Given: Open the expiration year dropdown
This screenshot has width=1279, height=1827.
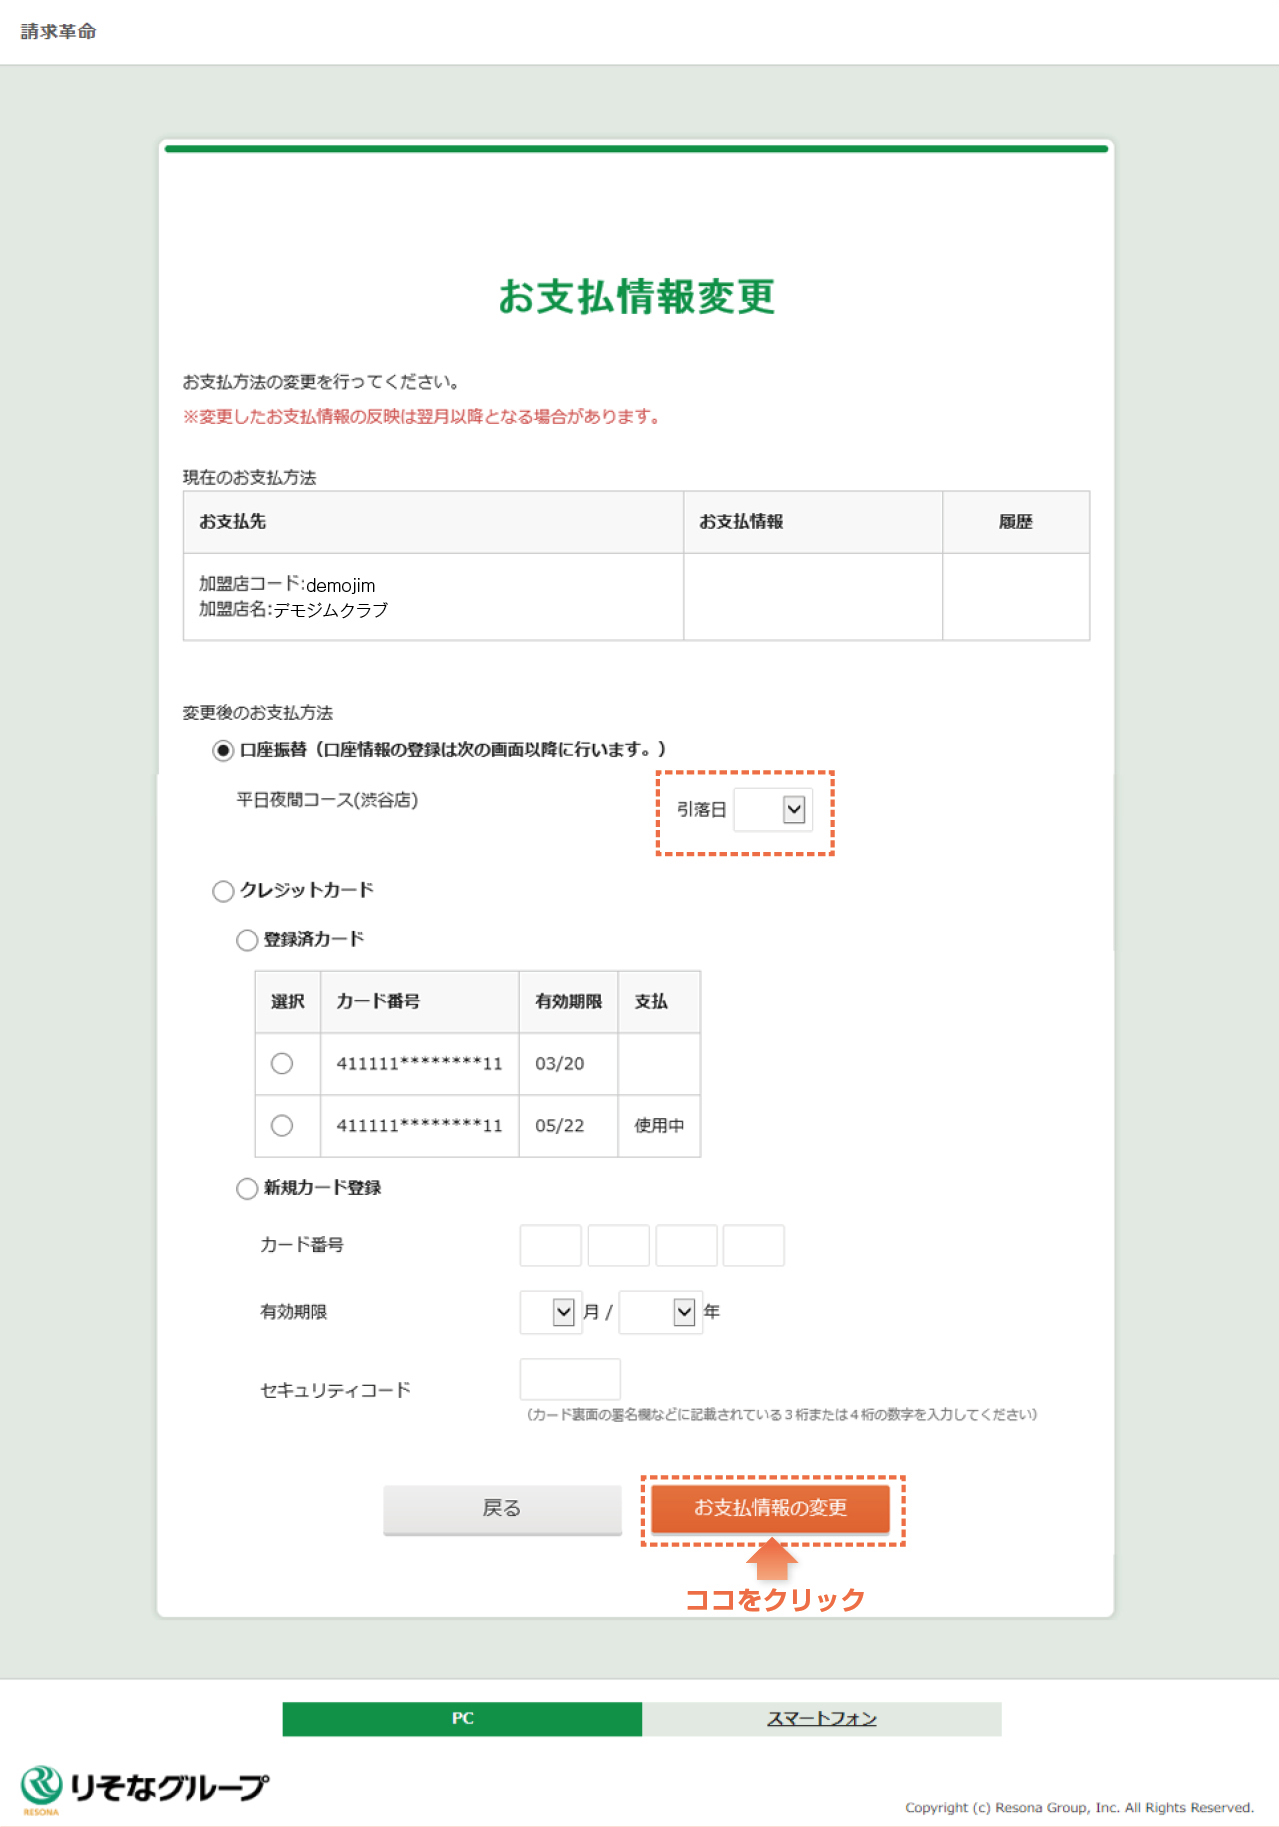Looking at the screenshot, I should (660, 1312).
